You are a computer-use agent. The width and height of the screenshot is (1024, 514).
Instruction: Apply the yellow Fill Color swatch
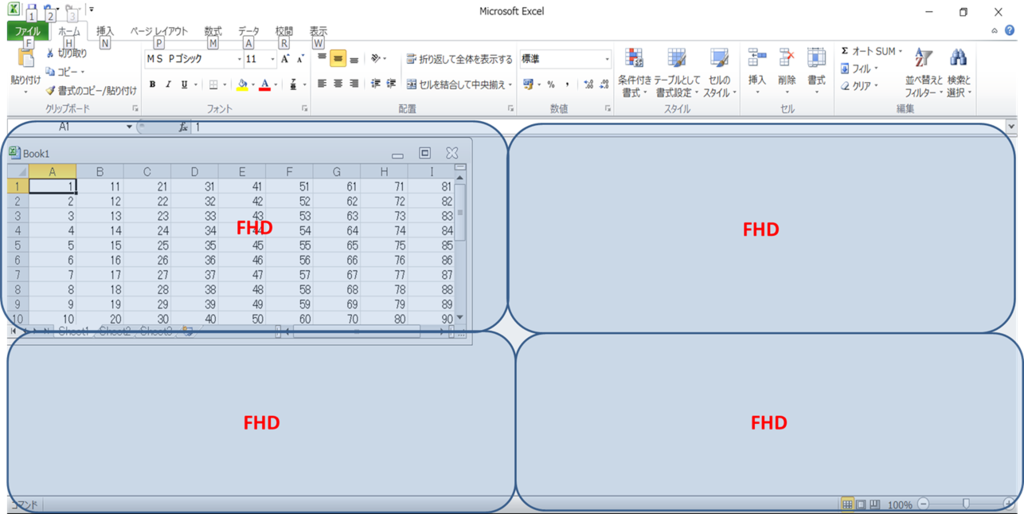point(242,84)
